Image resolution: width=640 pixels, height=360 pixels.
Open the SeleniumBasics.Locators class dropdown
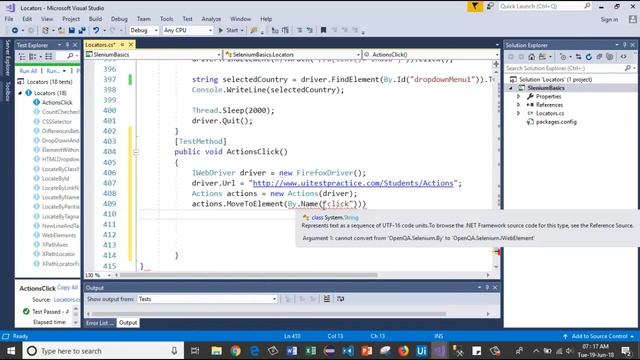click(292, 54)
